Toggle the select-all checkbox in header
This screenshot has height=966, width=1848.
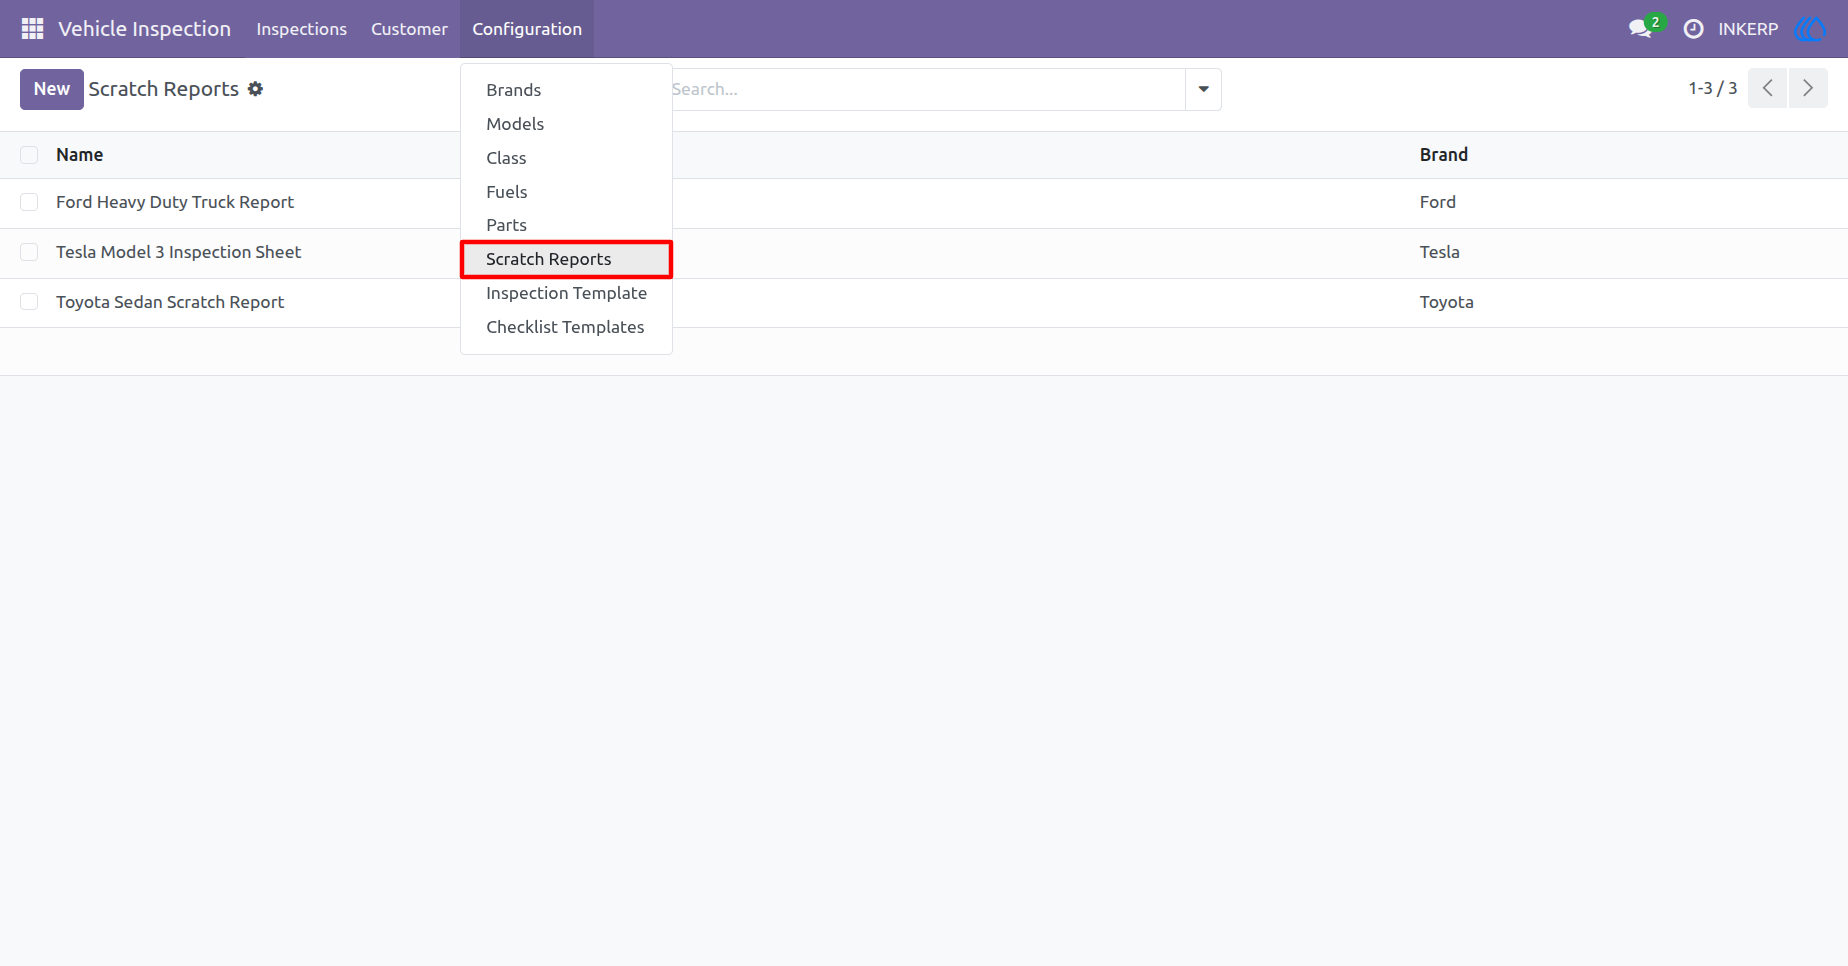click(29, 155)
